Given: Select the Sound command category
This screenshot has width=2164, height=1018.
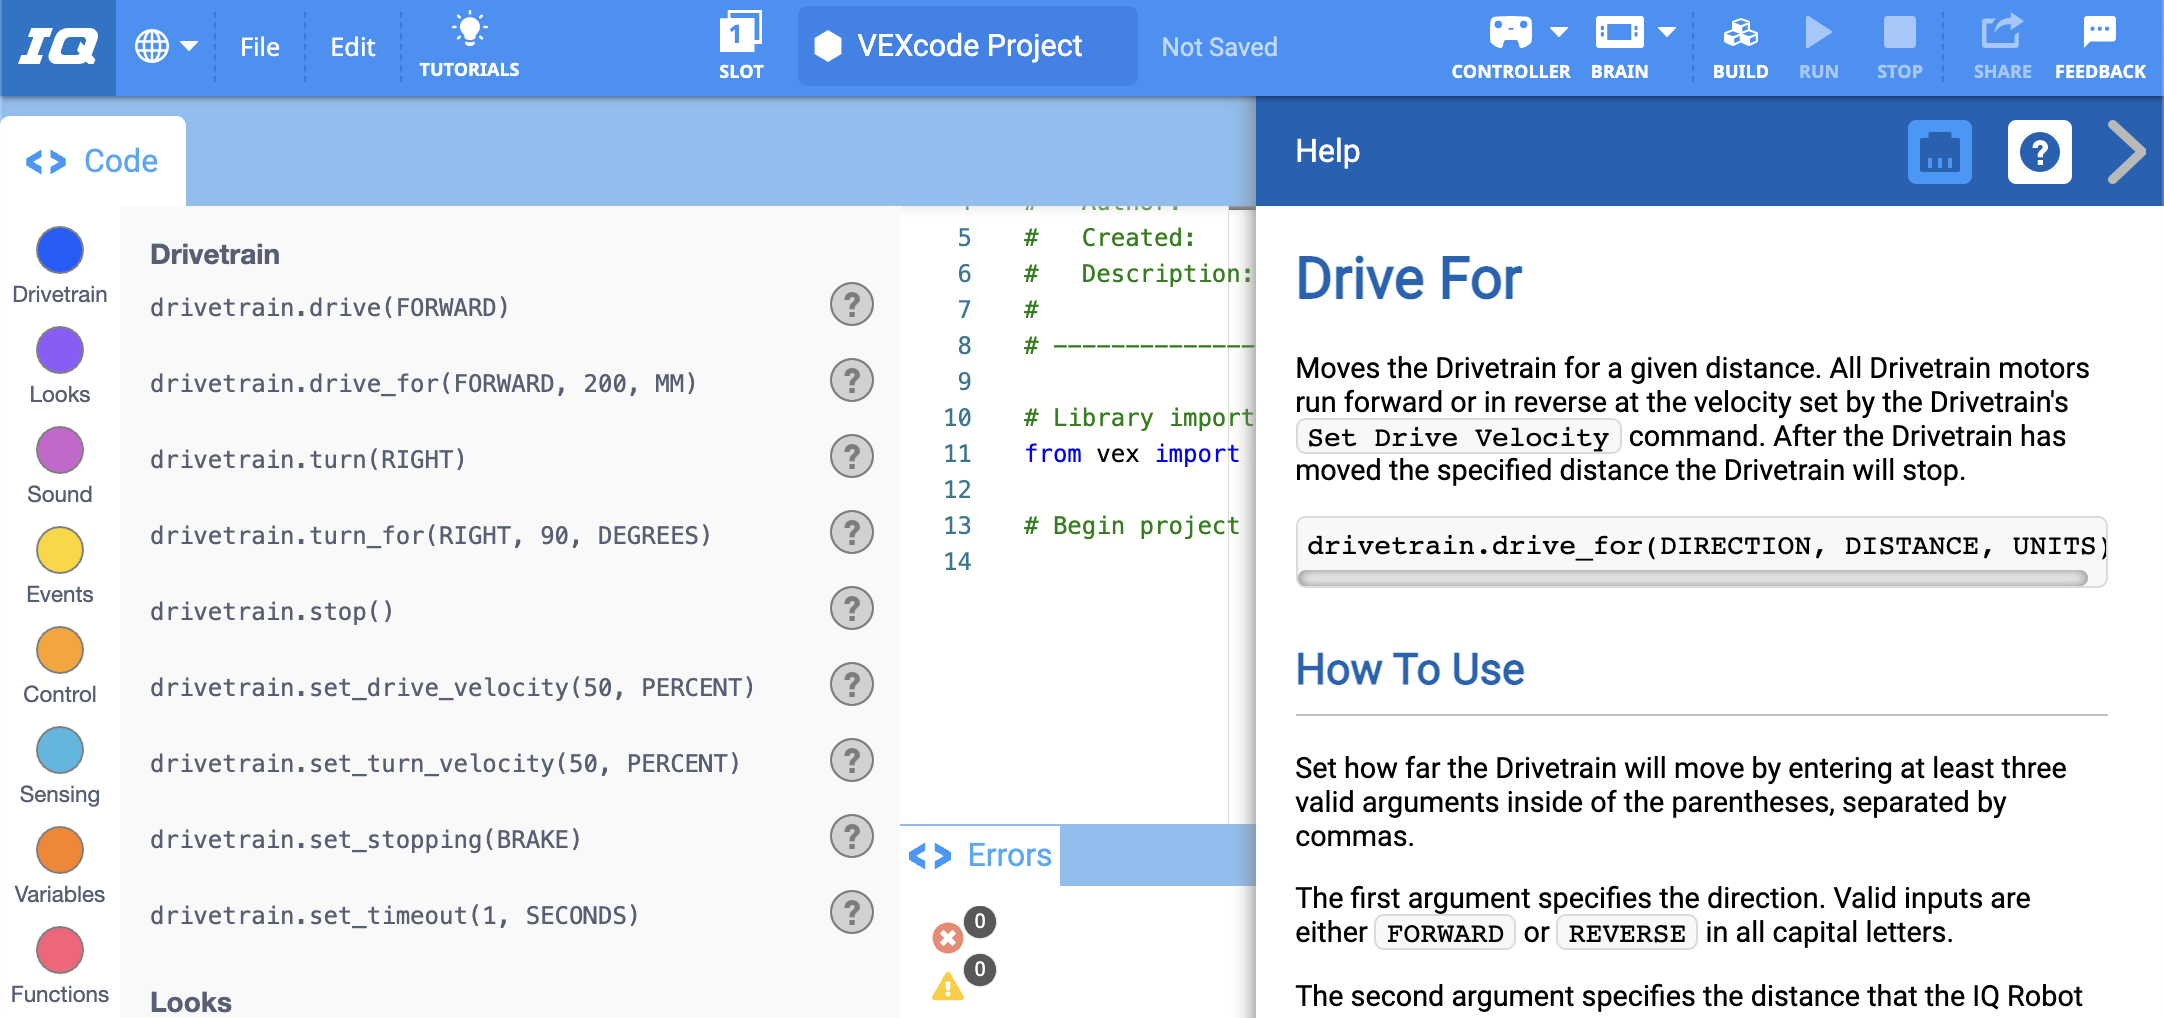Looking at the screenshot, I should pyautogui.click(x=59, y=450).
